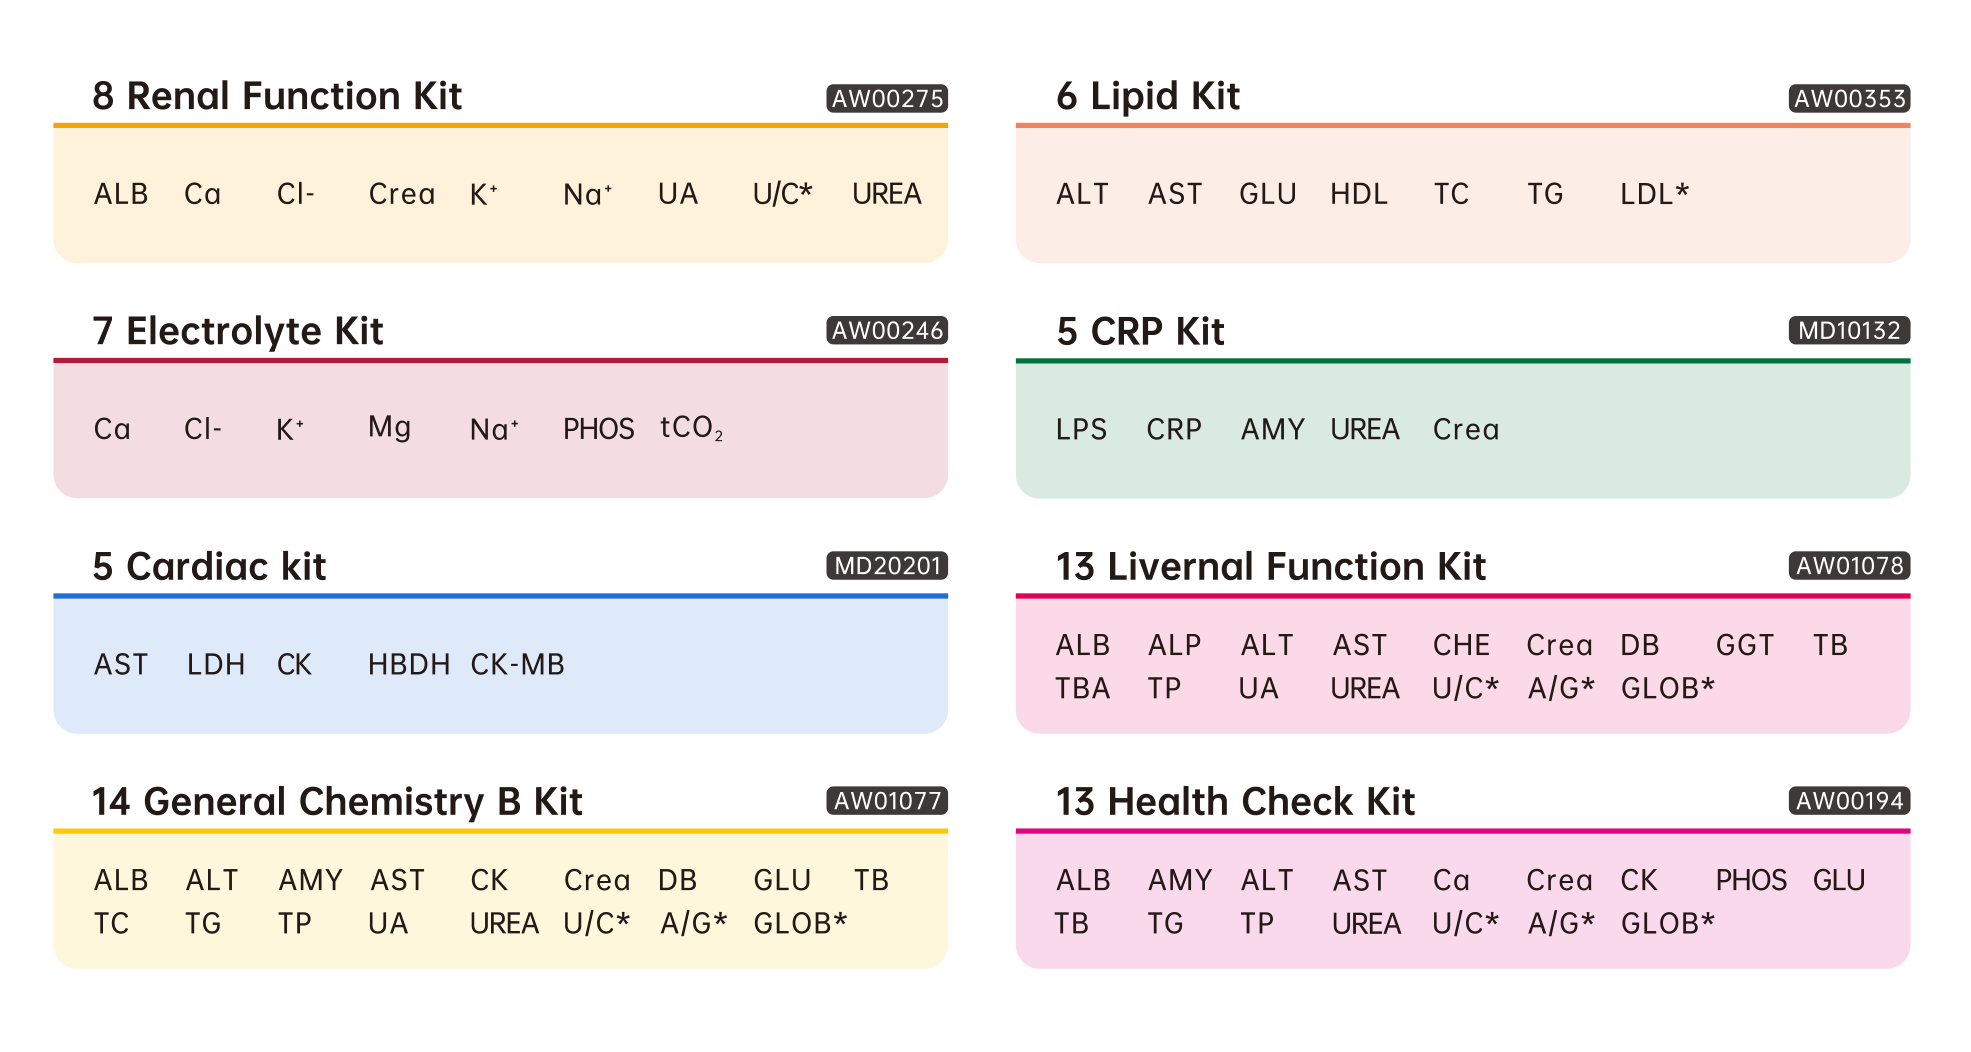This screenshot has width=1971, height=1052.
Task: Click the AW00353 code badge
Action: (x=1849, y=99)
